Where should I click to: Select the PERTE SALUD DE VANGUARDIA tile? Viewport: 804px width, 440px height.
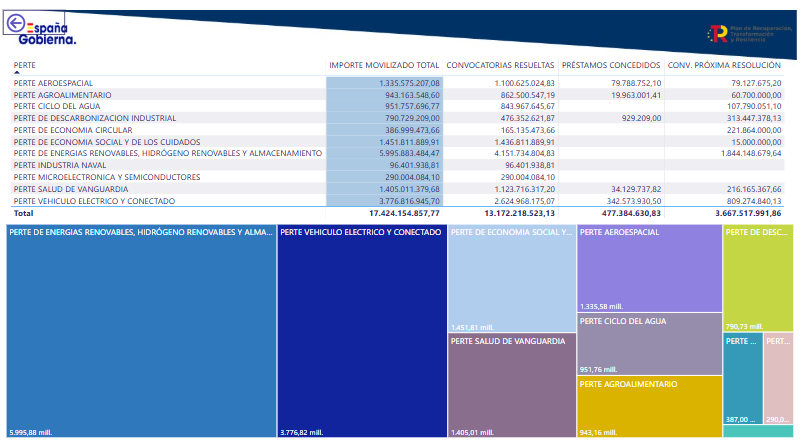(x=512, y=386)
